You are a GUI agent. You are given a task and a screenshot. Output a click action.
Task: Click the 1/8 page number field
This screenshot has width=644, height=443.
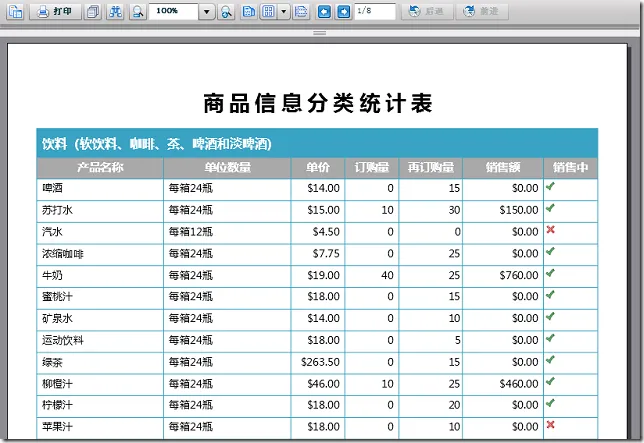(x=374, y=11)
